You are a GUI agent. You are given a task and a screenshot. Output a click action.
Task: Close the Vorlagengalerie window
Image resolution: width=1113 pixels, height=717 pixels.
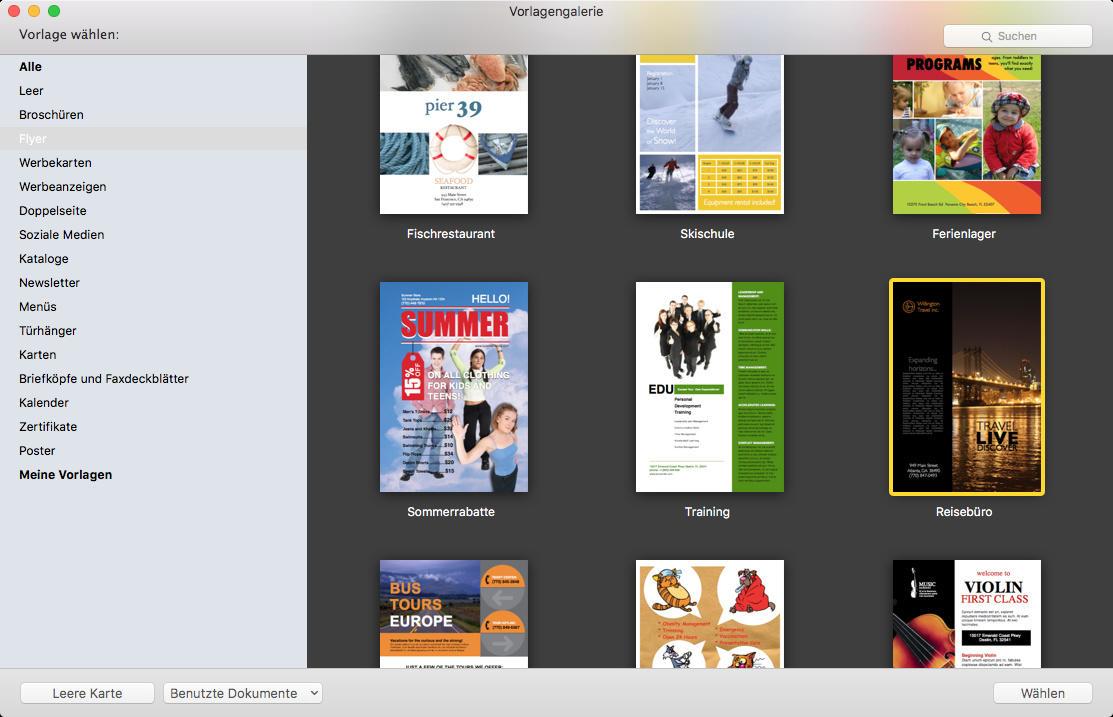pos(13,11)
